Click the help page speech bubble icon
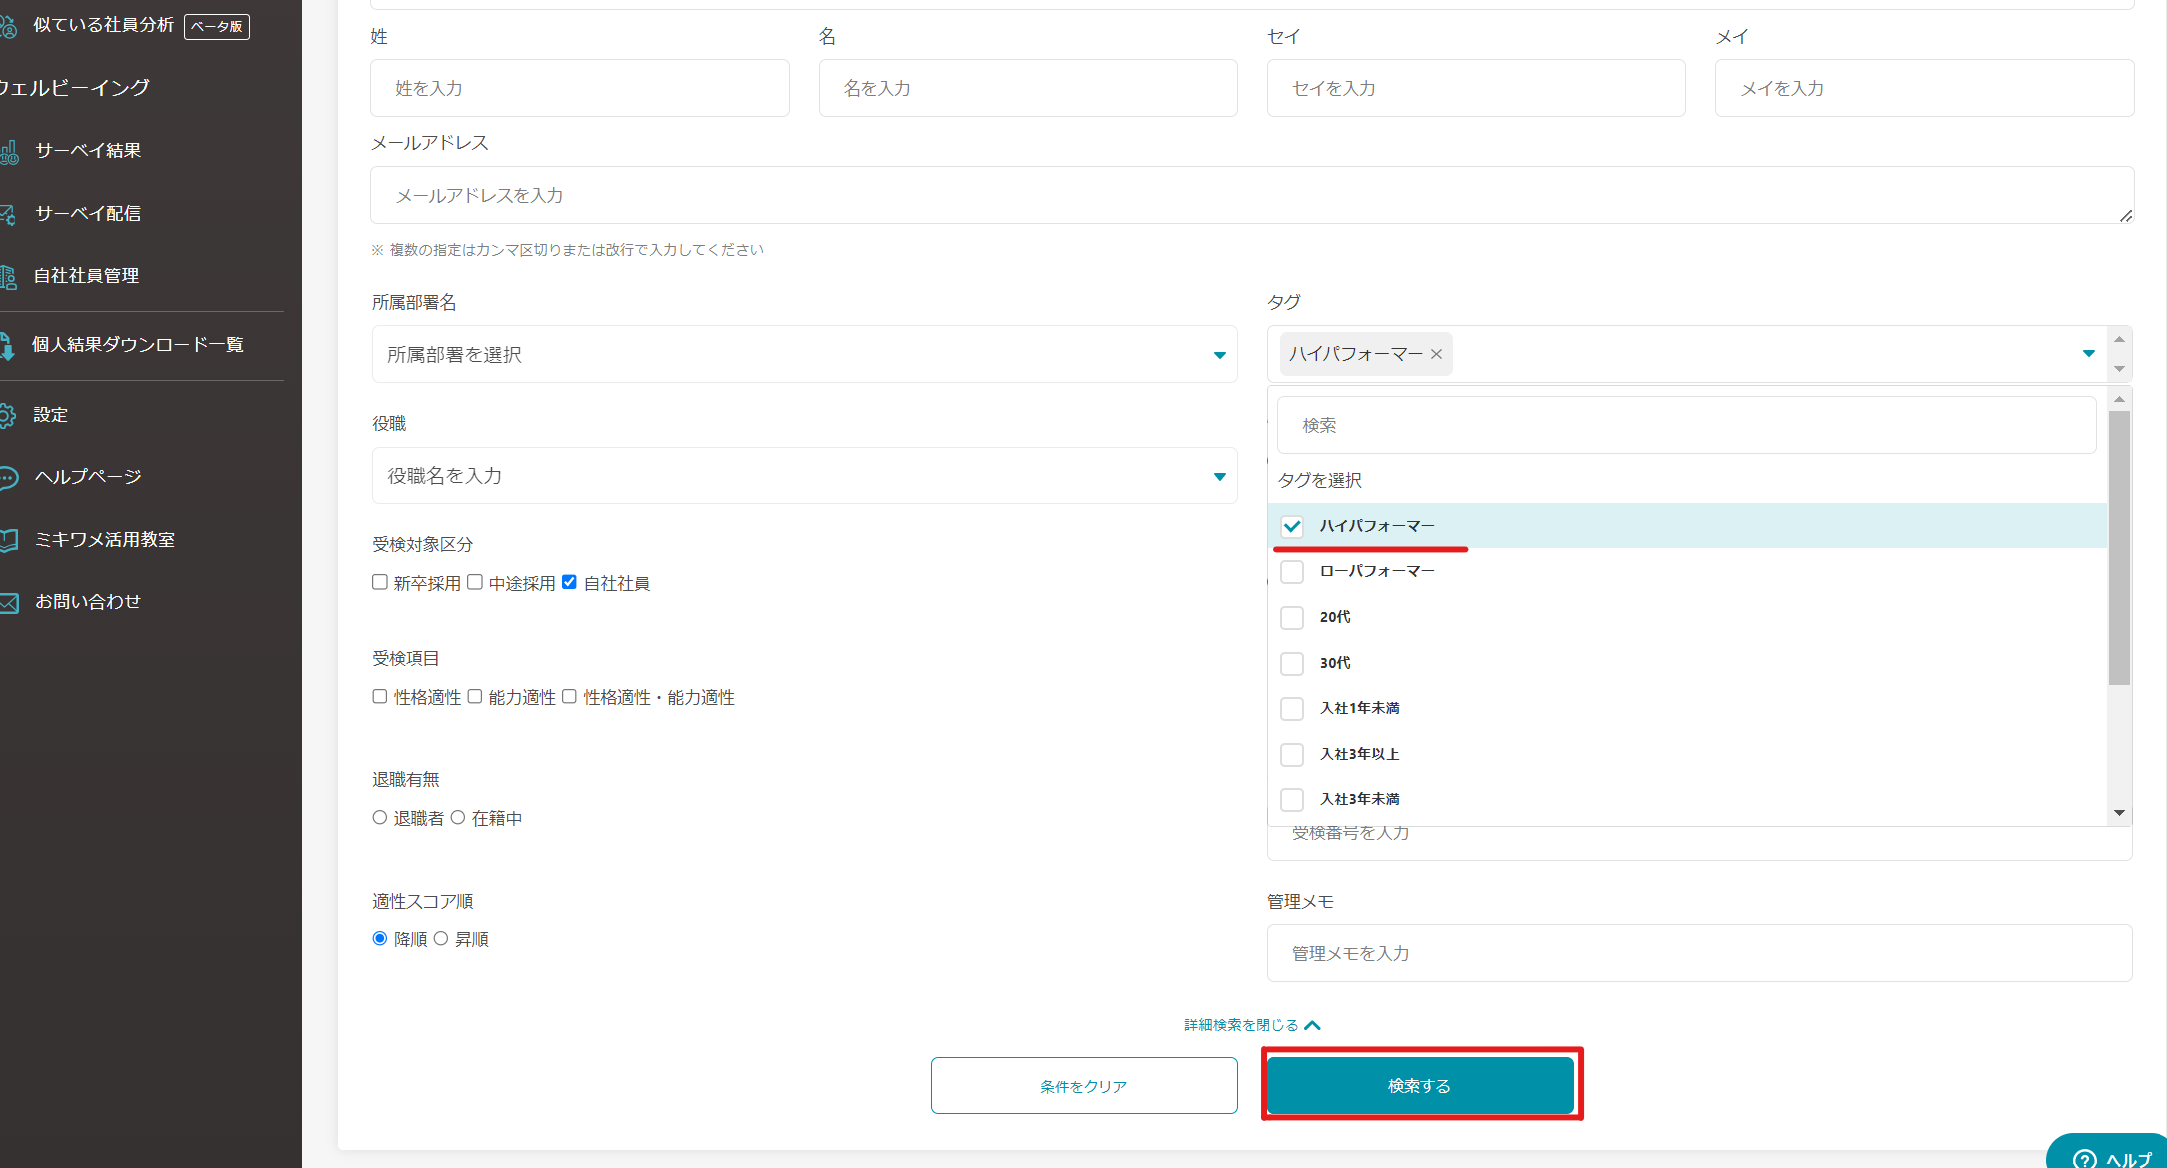Screen dimensions: 2167x1168 point(8,478)
